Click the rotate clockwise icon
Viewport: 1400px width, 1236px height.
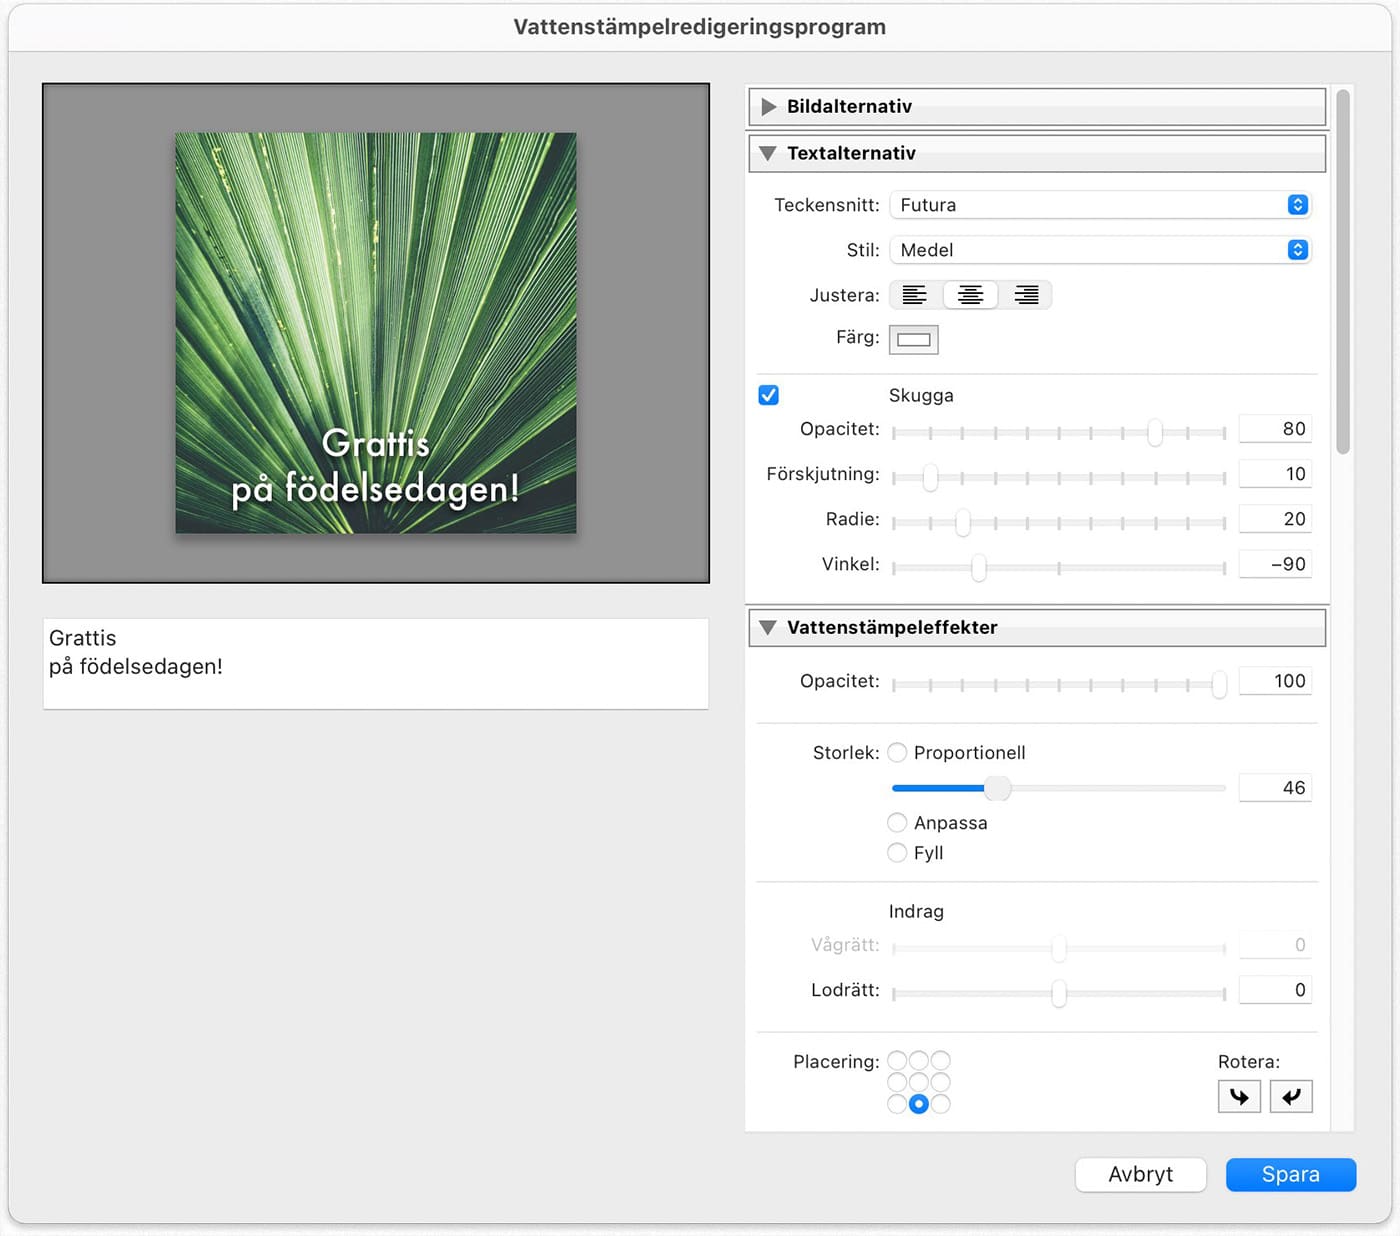[1239, 1096]
